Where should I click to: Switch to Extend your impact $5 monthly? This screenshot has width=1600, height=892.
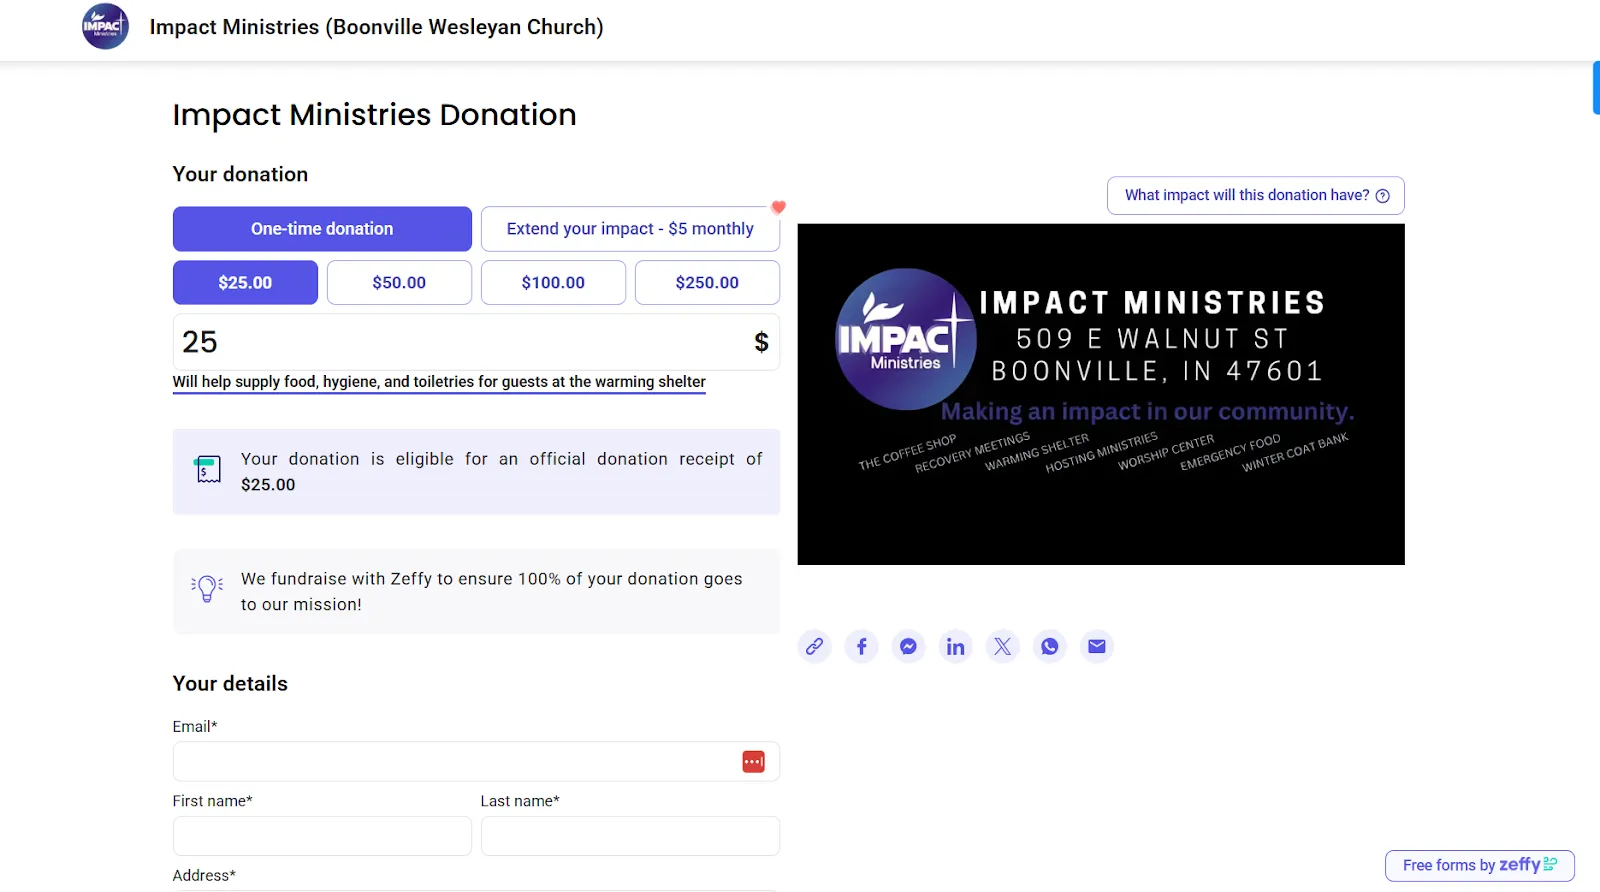[x=630, y=229]
